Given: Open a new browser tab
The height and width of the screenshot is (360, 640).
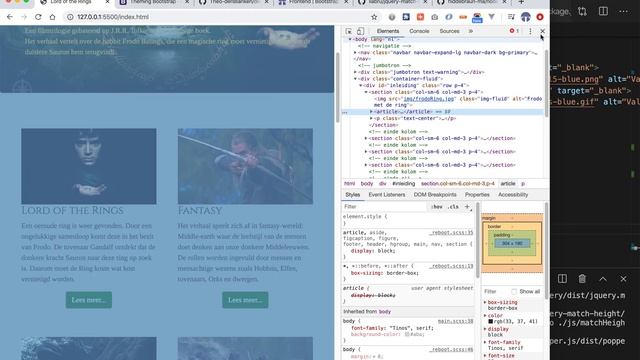Looking at the screenshot, I should point(521,2).
